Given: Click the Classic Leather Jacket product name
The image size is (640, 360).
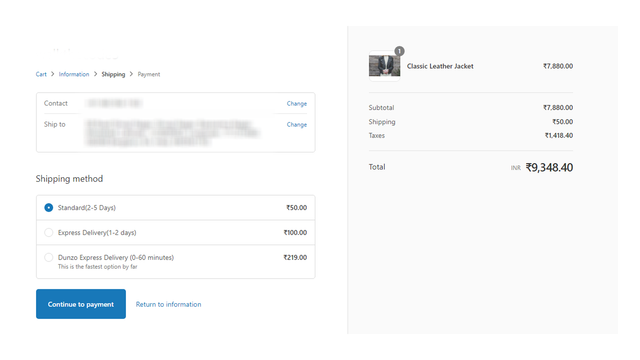Looking at the screenshot, I should click(x=440, y=66).
